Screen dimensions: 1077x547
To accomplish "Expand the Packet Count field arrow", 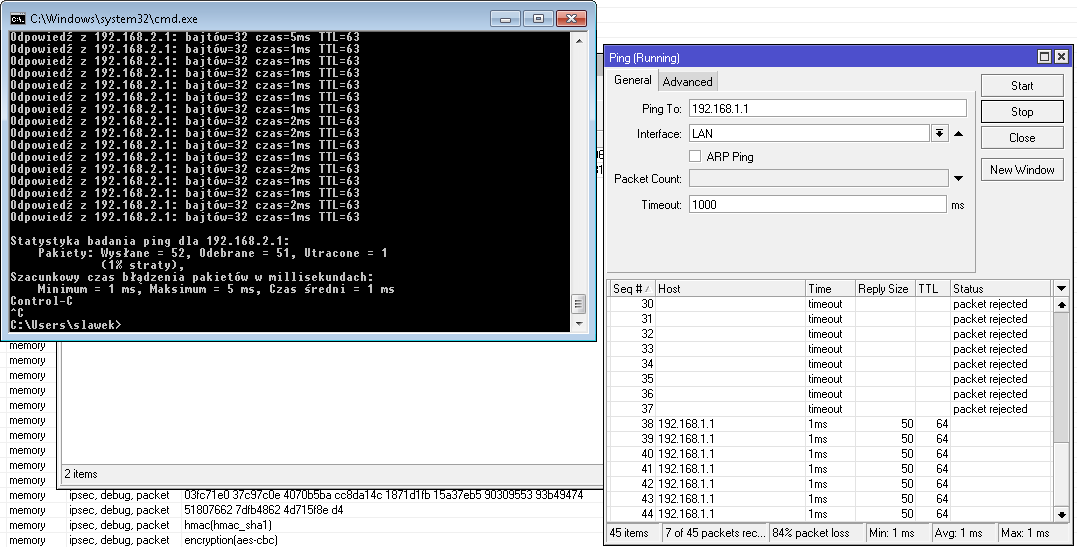I will 958,179.
